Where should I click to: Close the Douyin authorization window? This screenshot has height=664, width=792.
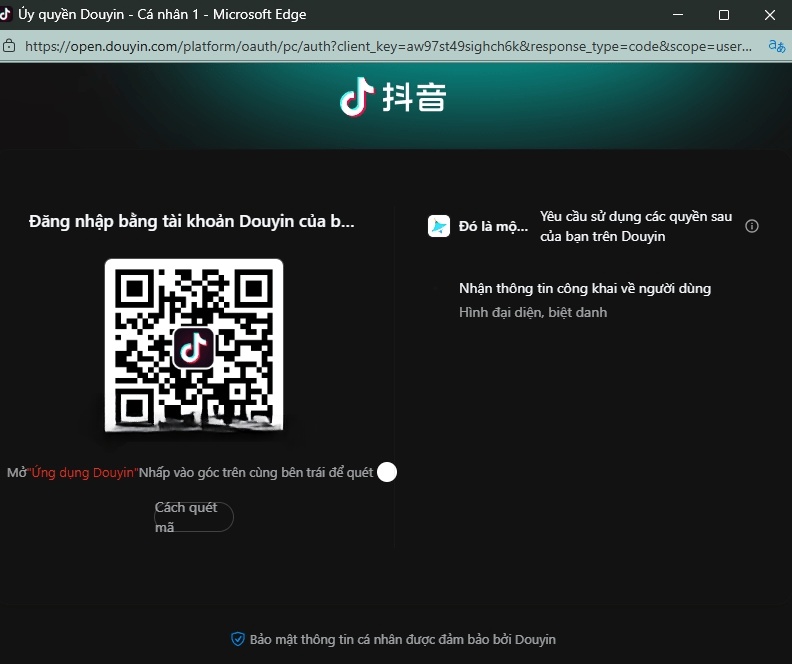click(x=770, y=15)
